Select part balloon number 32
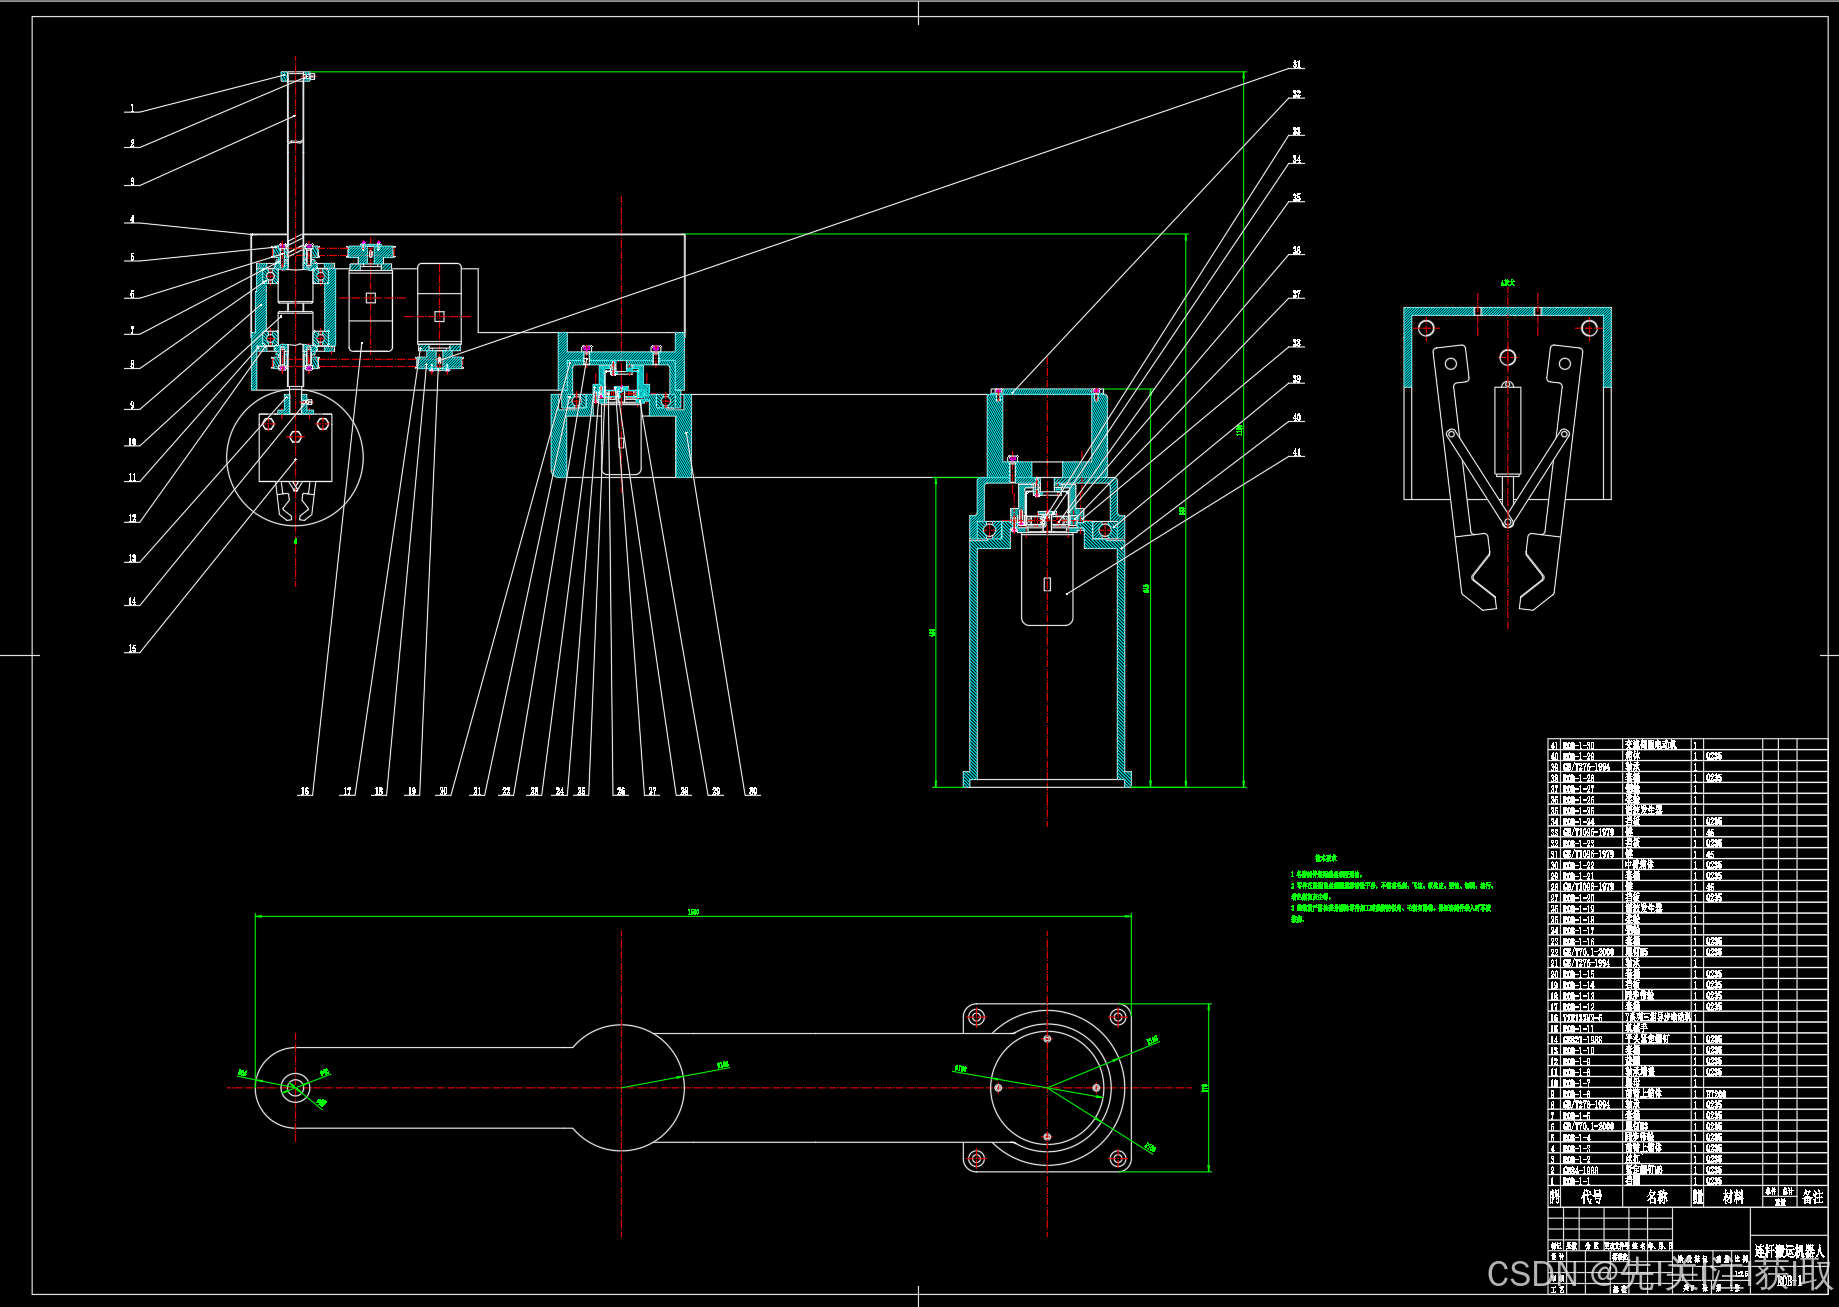 [x=1297, y=94]
